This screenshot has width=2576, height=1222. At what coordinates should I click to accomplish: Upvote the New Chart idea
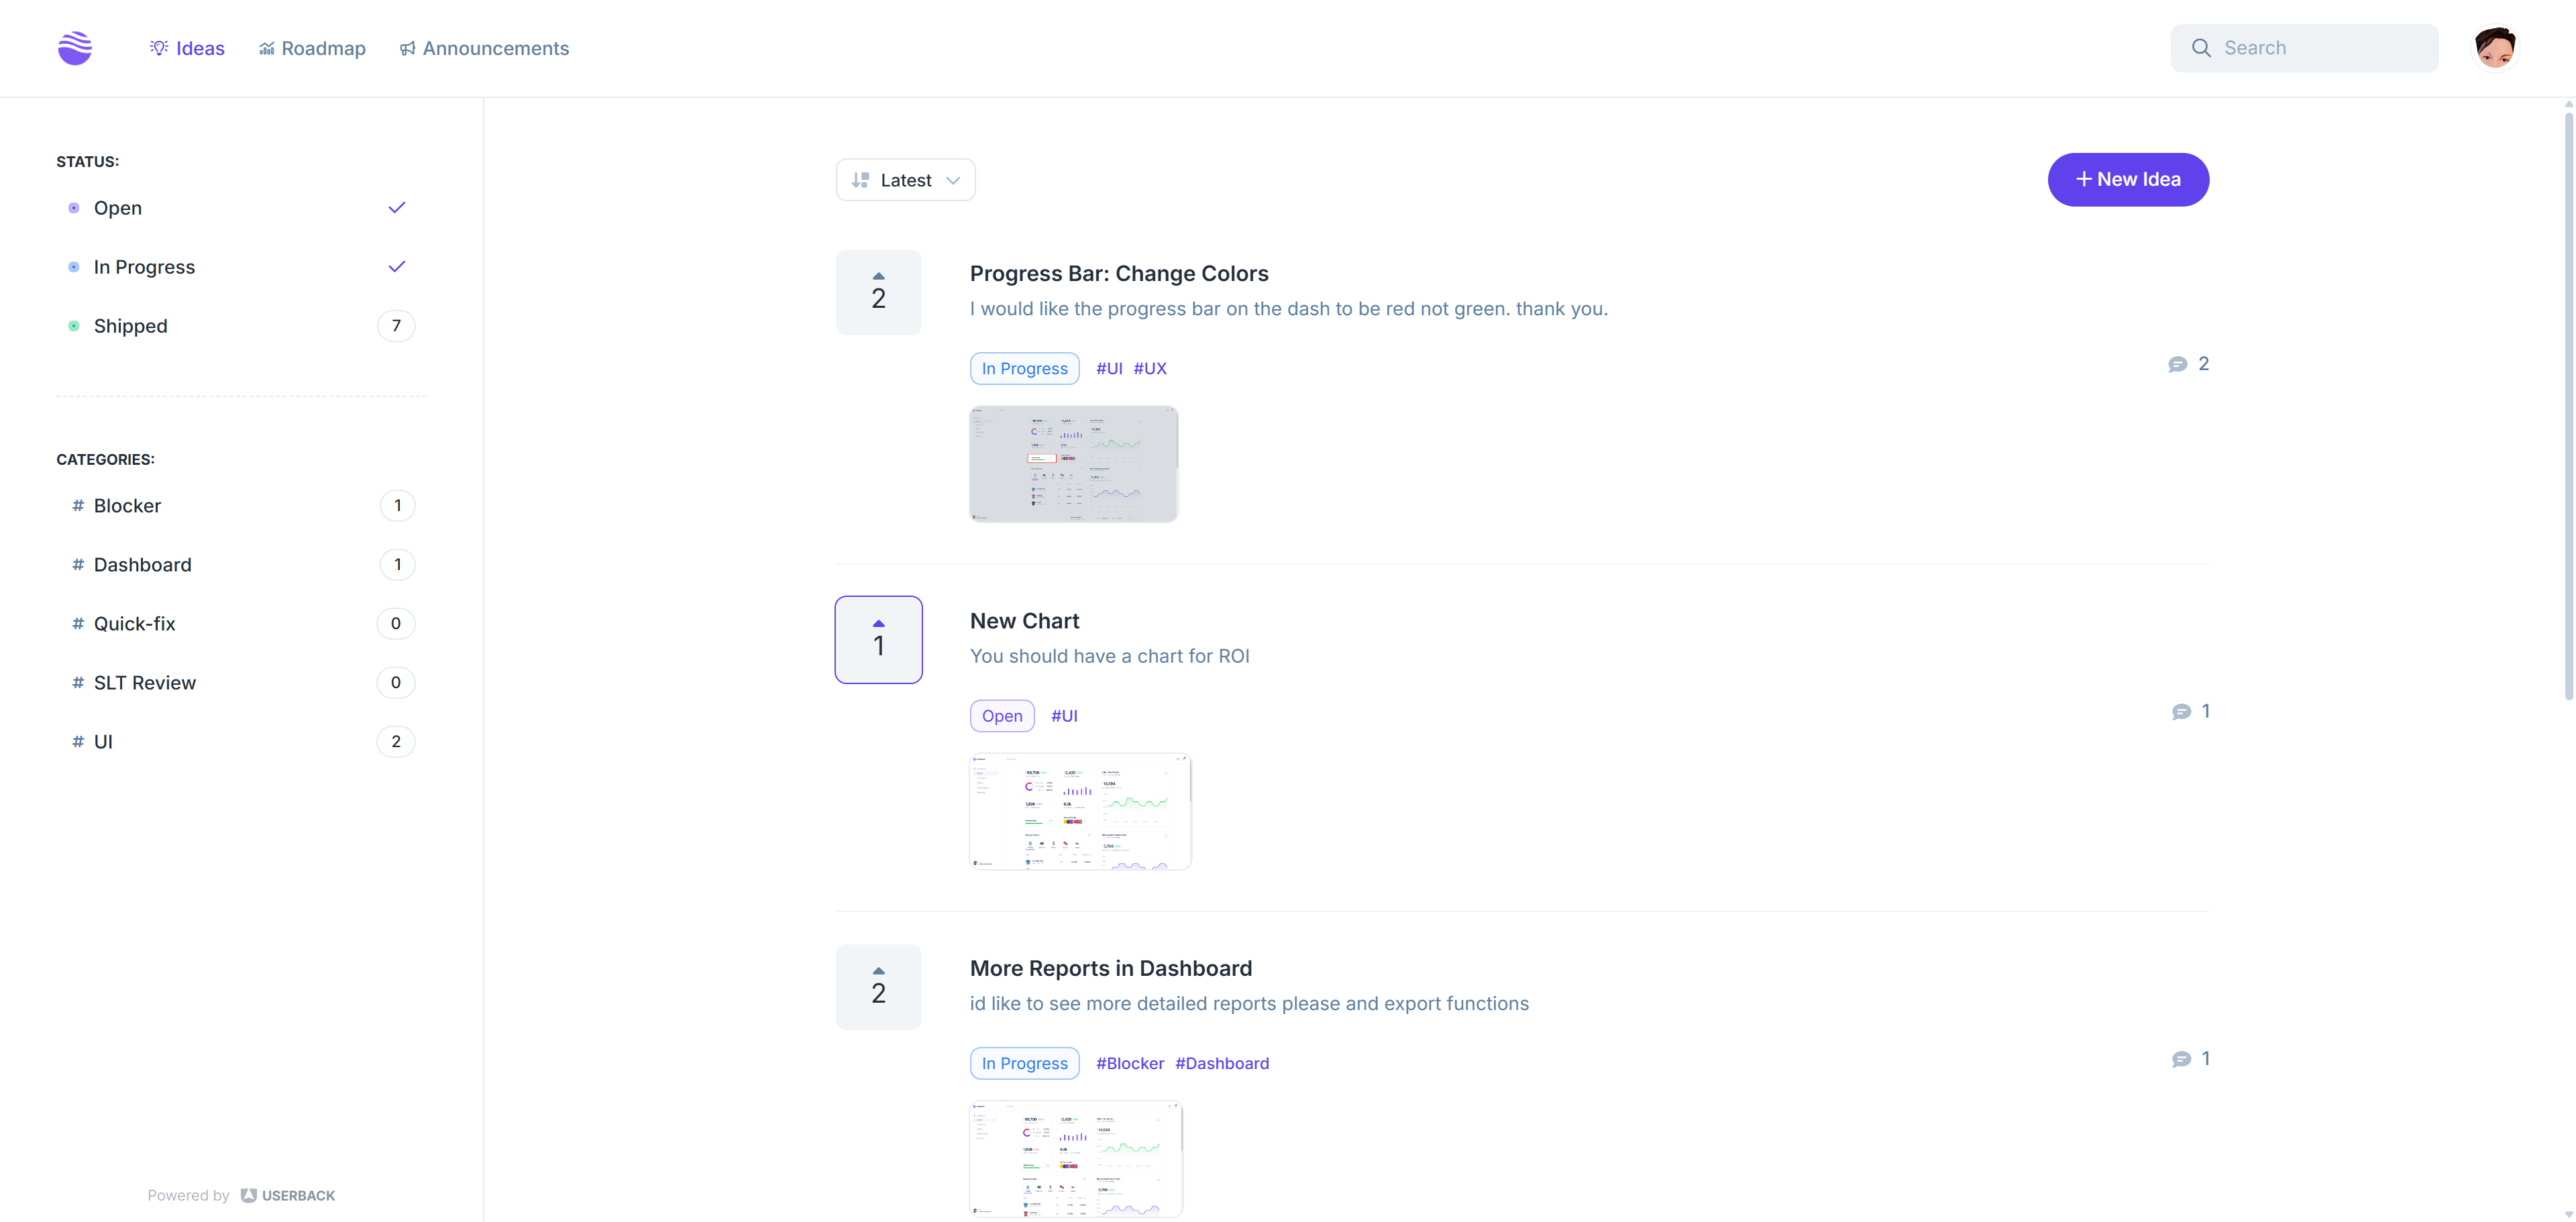878,639
